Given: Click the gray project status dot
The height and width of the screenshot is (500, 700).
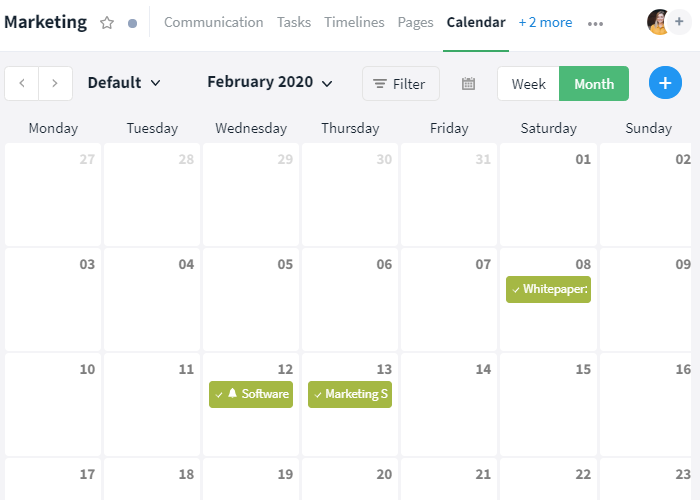Looking at the screenshot, I should click(x=132, y=23).
